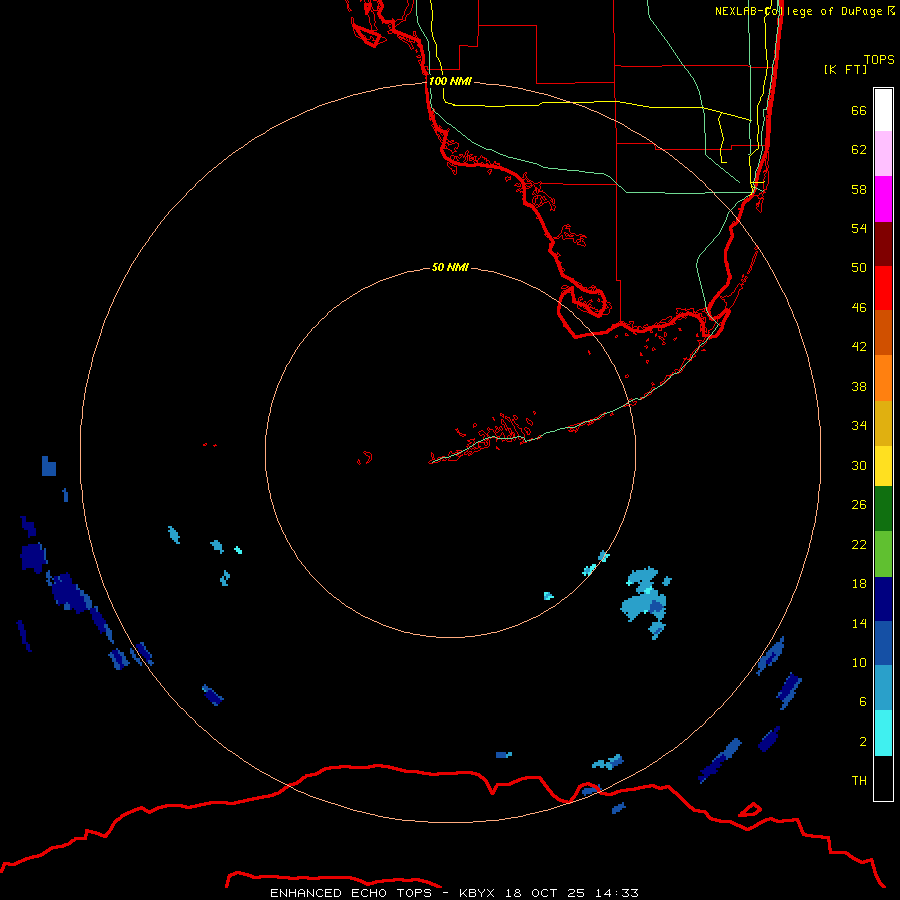Click the 54 legend value

coord(859,228)
